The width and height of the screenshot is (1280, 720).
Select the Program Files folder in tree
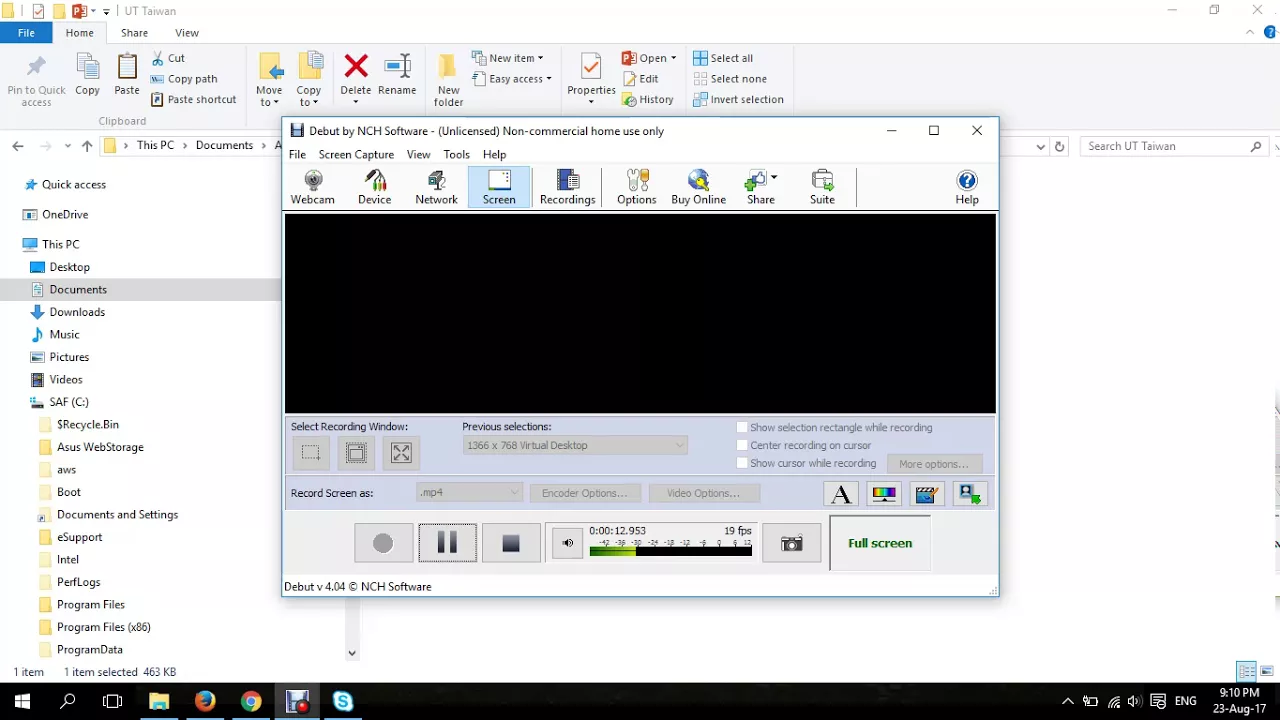(91, 604)
